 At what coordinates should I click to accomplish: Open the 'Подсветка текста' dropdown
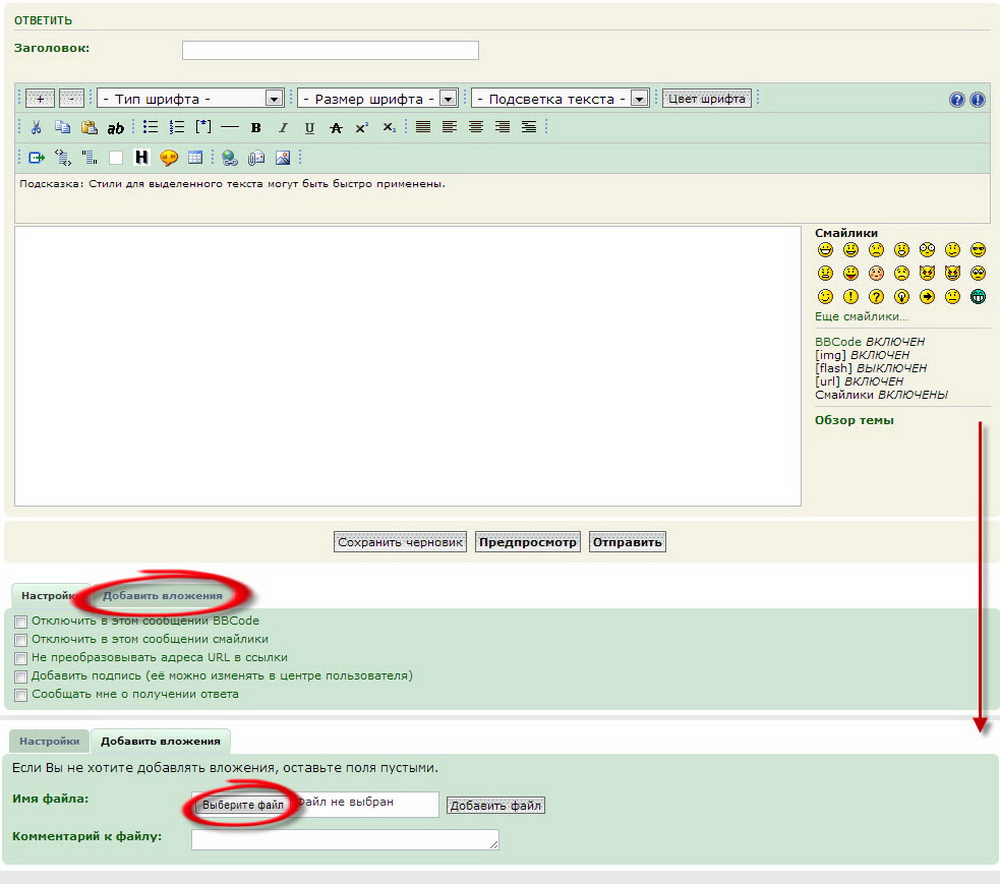559,99
